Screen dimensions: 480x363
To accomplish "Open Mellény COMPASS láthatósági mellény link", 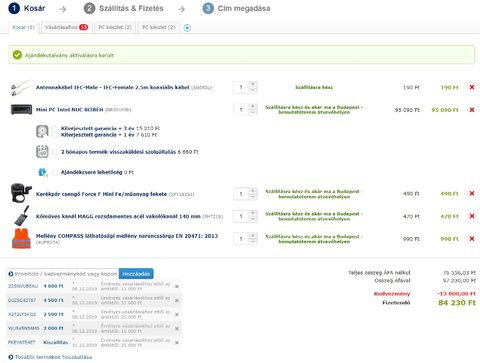I will (x=127, y=236).
